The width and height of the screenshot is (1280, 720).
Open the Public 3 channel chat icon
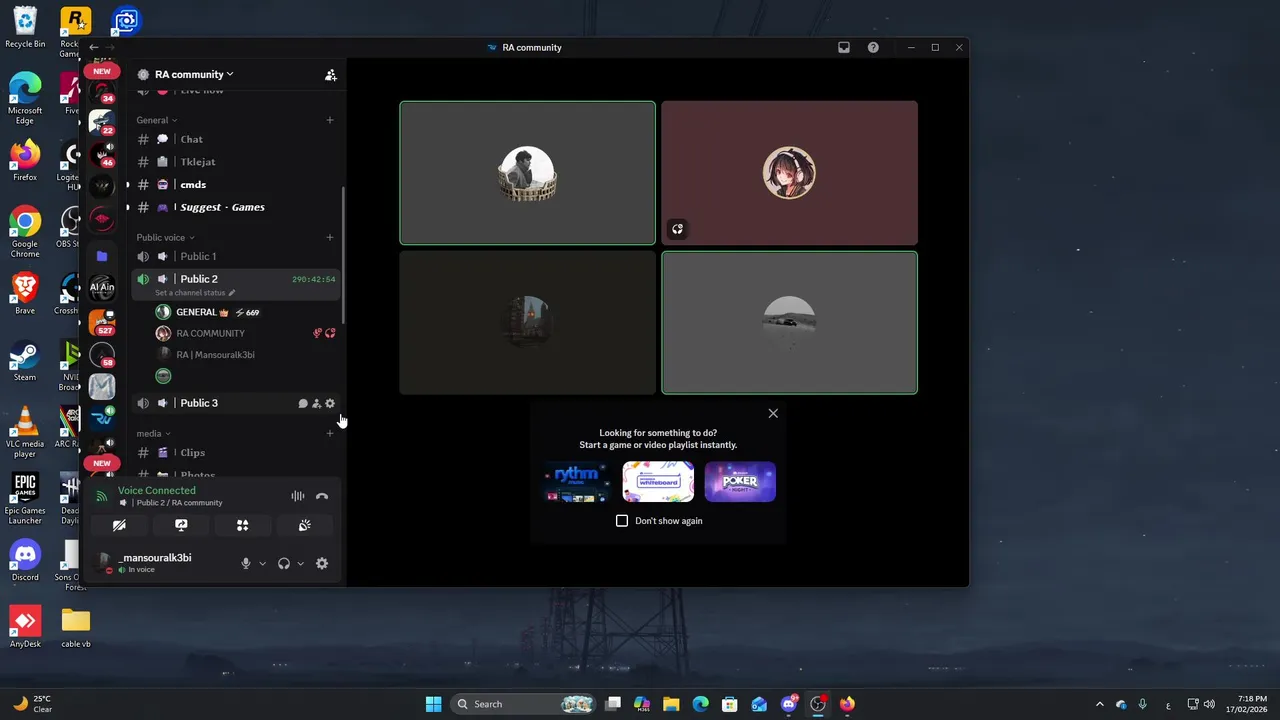point(303,404)
